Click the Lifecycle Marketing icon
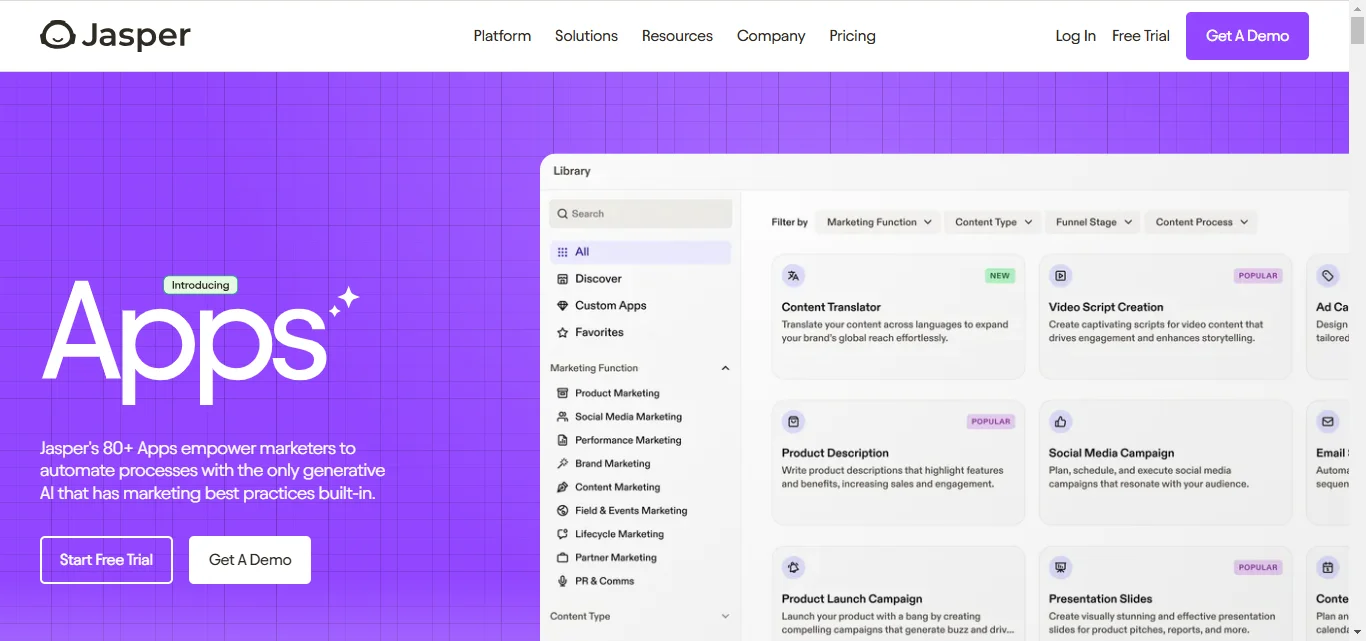1366x641 pixels. (563, 534)
